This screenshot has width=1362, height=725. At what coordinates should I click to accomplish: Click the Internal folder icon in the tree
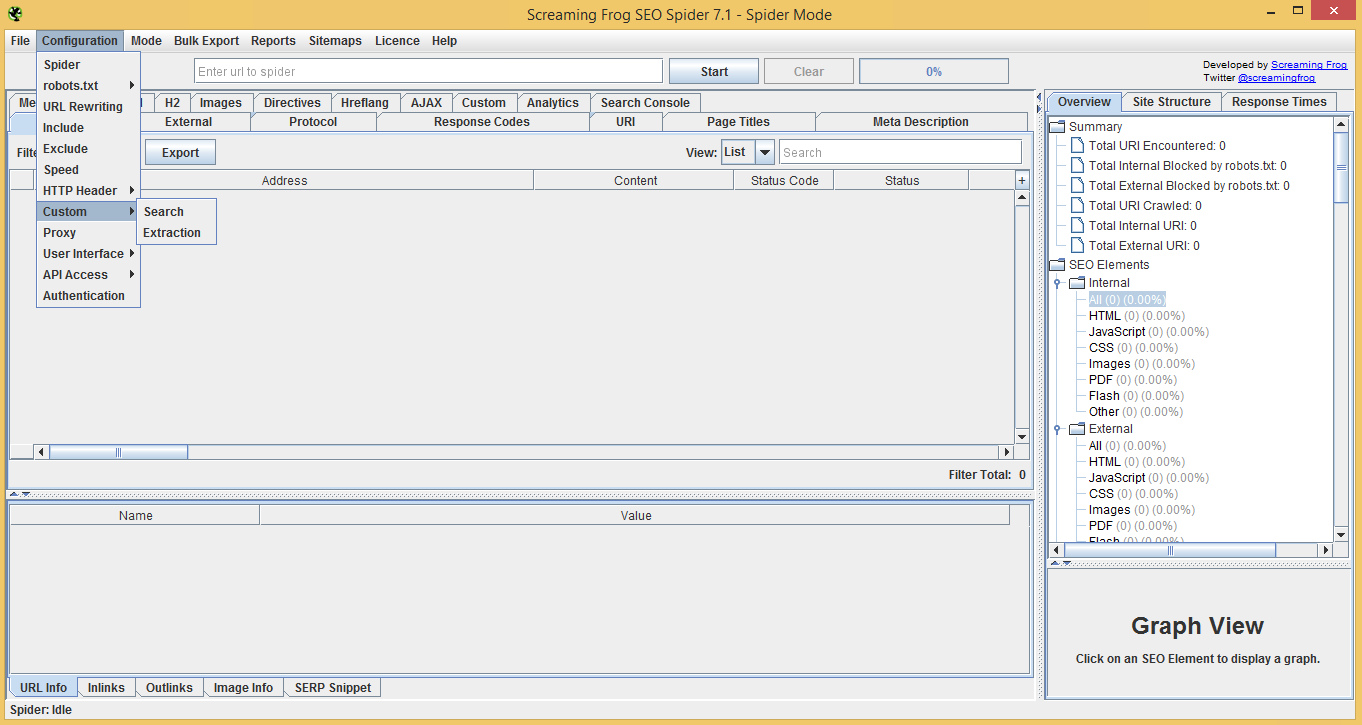[x=1077, y=283]
